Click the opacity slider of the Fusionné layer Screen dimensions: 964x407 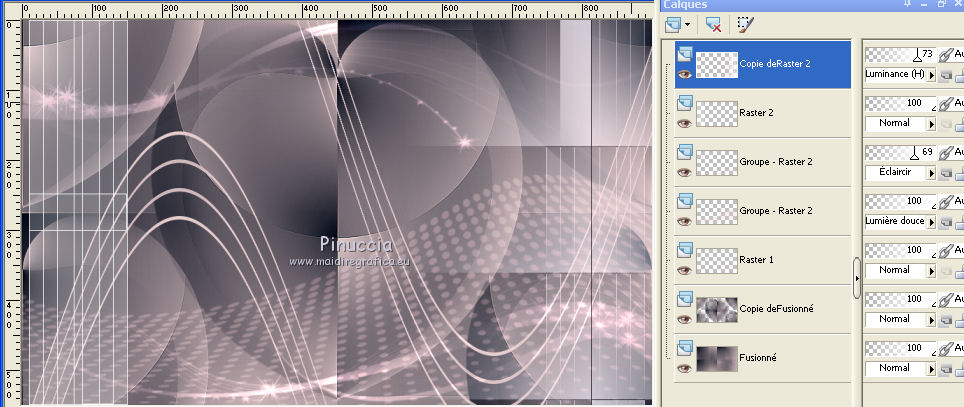click(x=900, y=349)
